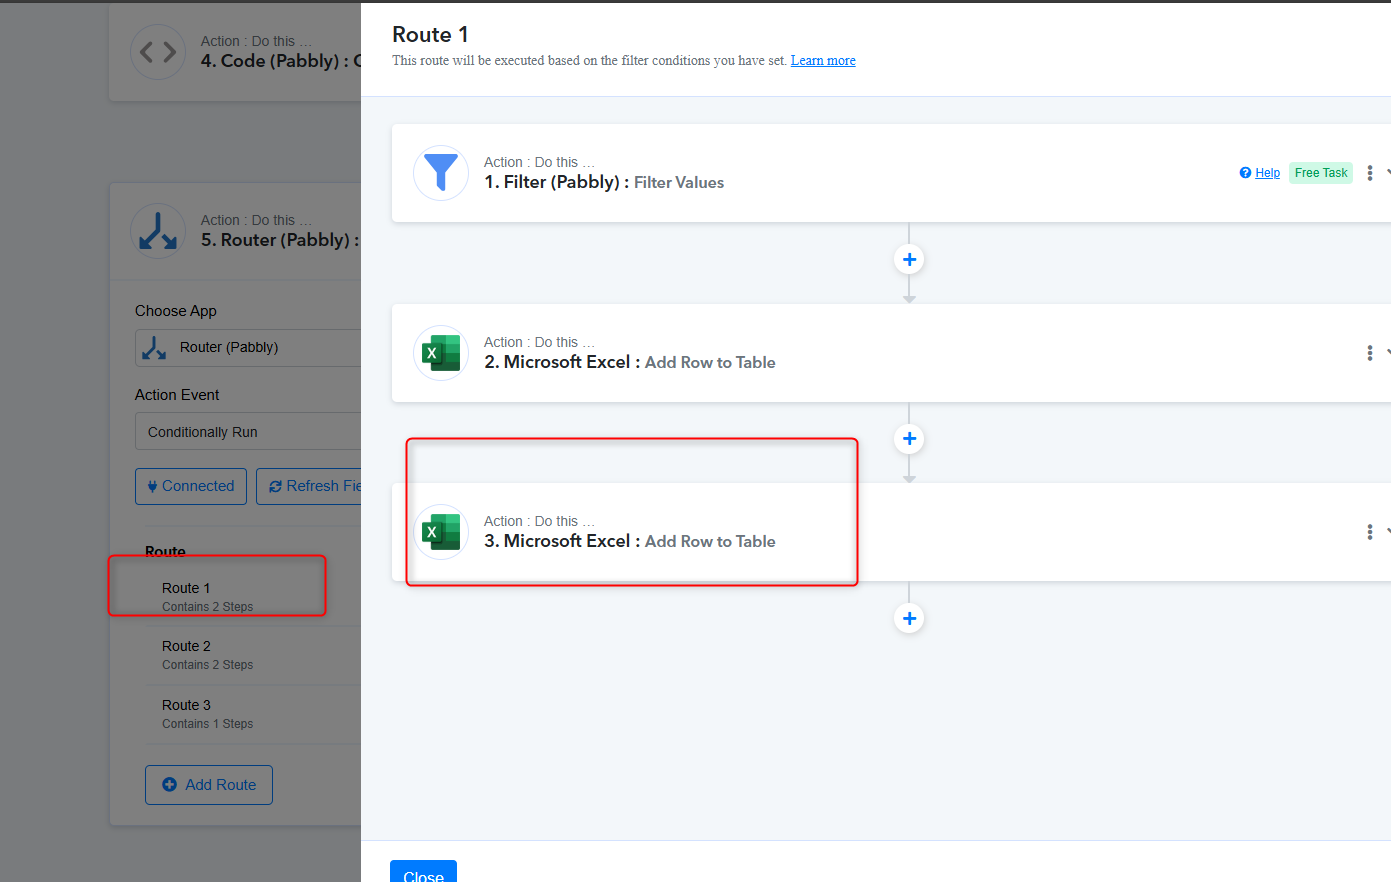Open the Choose App Router (Pabbly) dropdown
The width and height of the screenshot is (1391, 882).
248,348
